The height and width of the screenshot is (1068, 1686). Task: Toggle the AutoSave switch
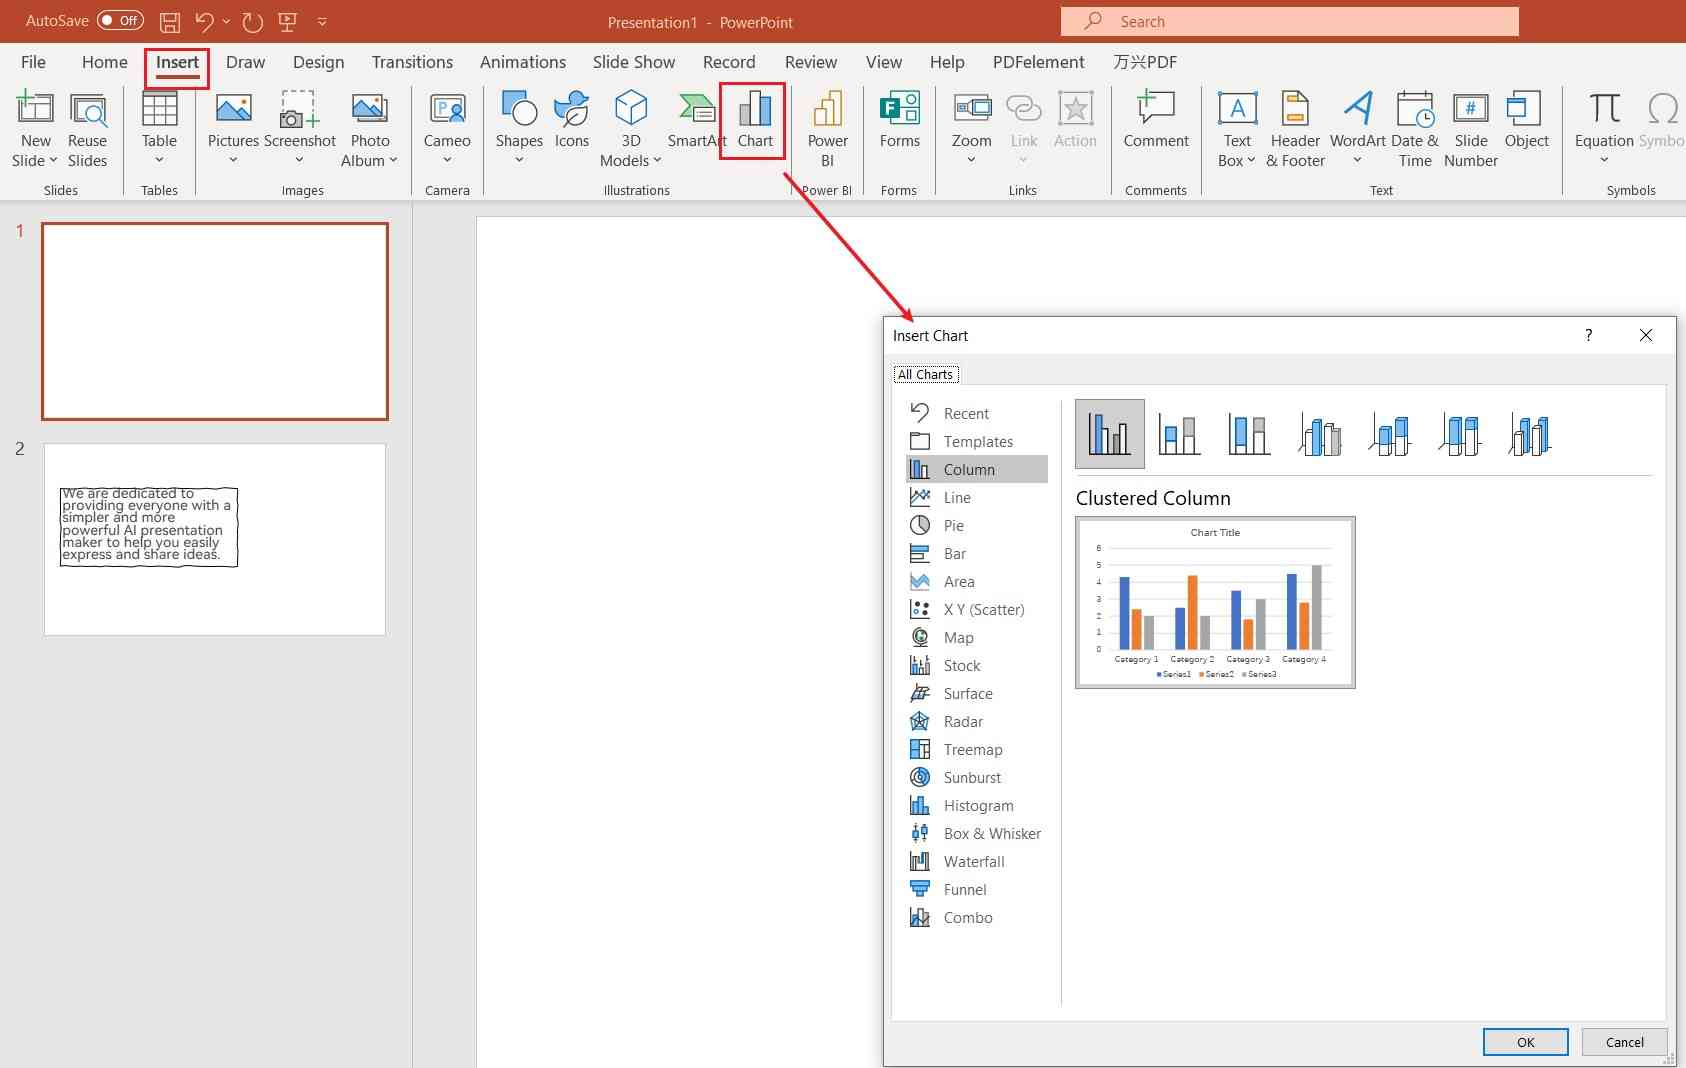coord(121,20)
